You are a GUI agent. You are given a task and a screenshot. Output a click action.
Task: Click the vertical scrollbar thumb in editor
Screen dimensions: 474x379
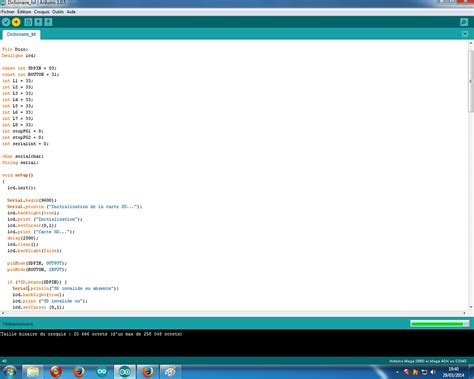[471, 81]
